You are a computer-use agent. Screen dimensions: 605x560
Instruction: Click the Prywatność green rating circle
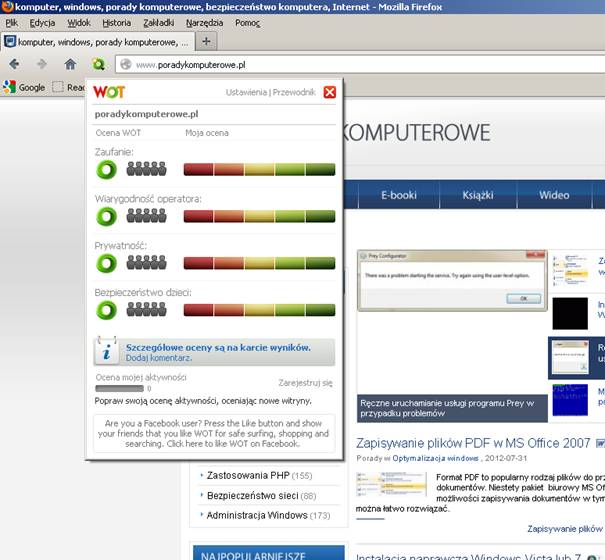[106, 263]
